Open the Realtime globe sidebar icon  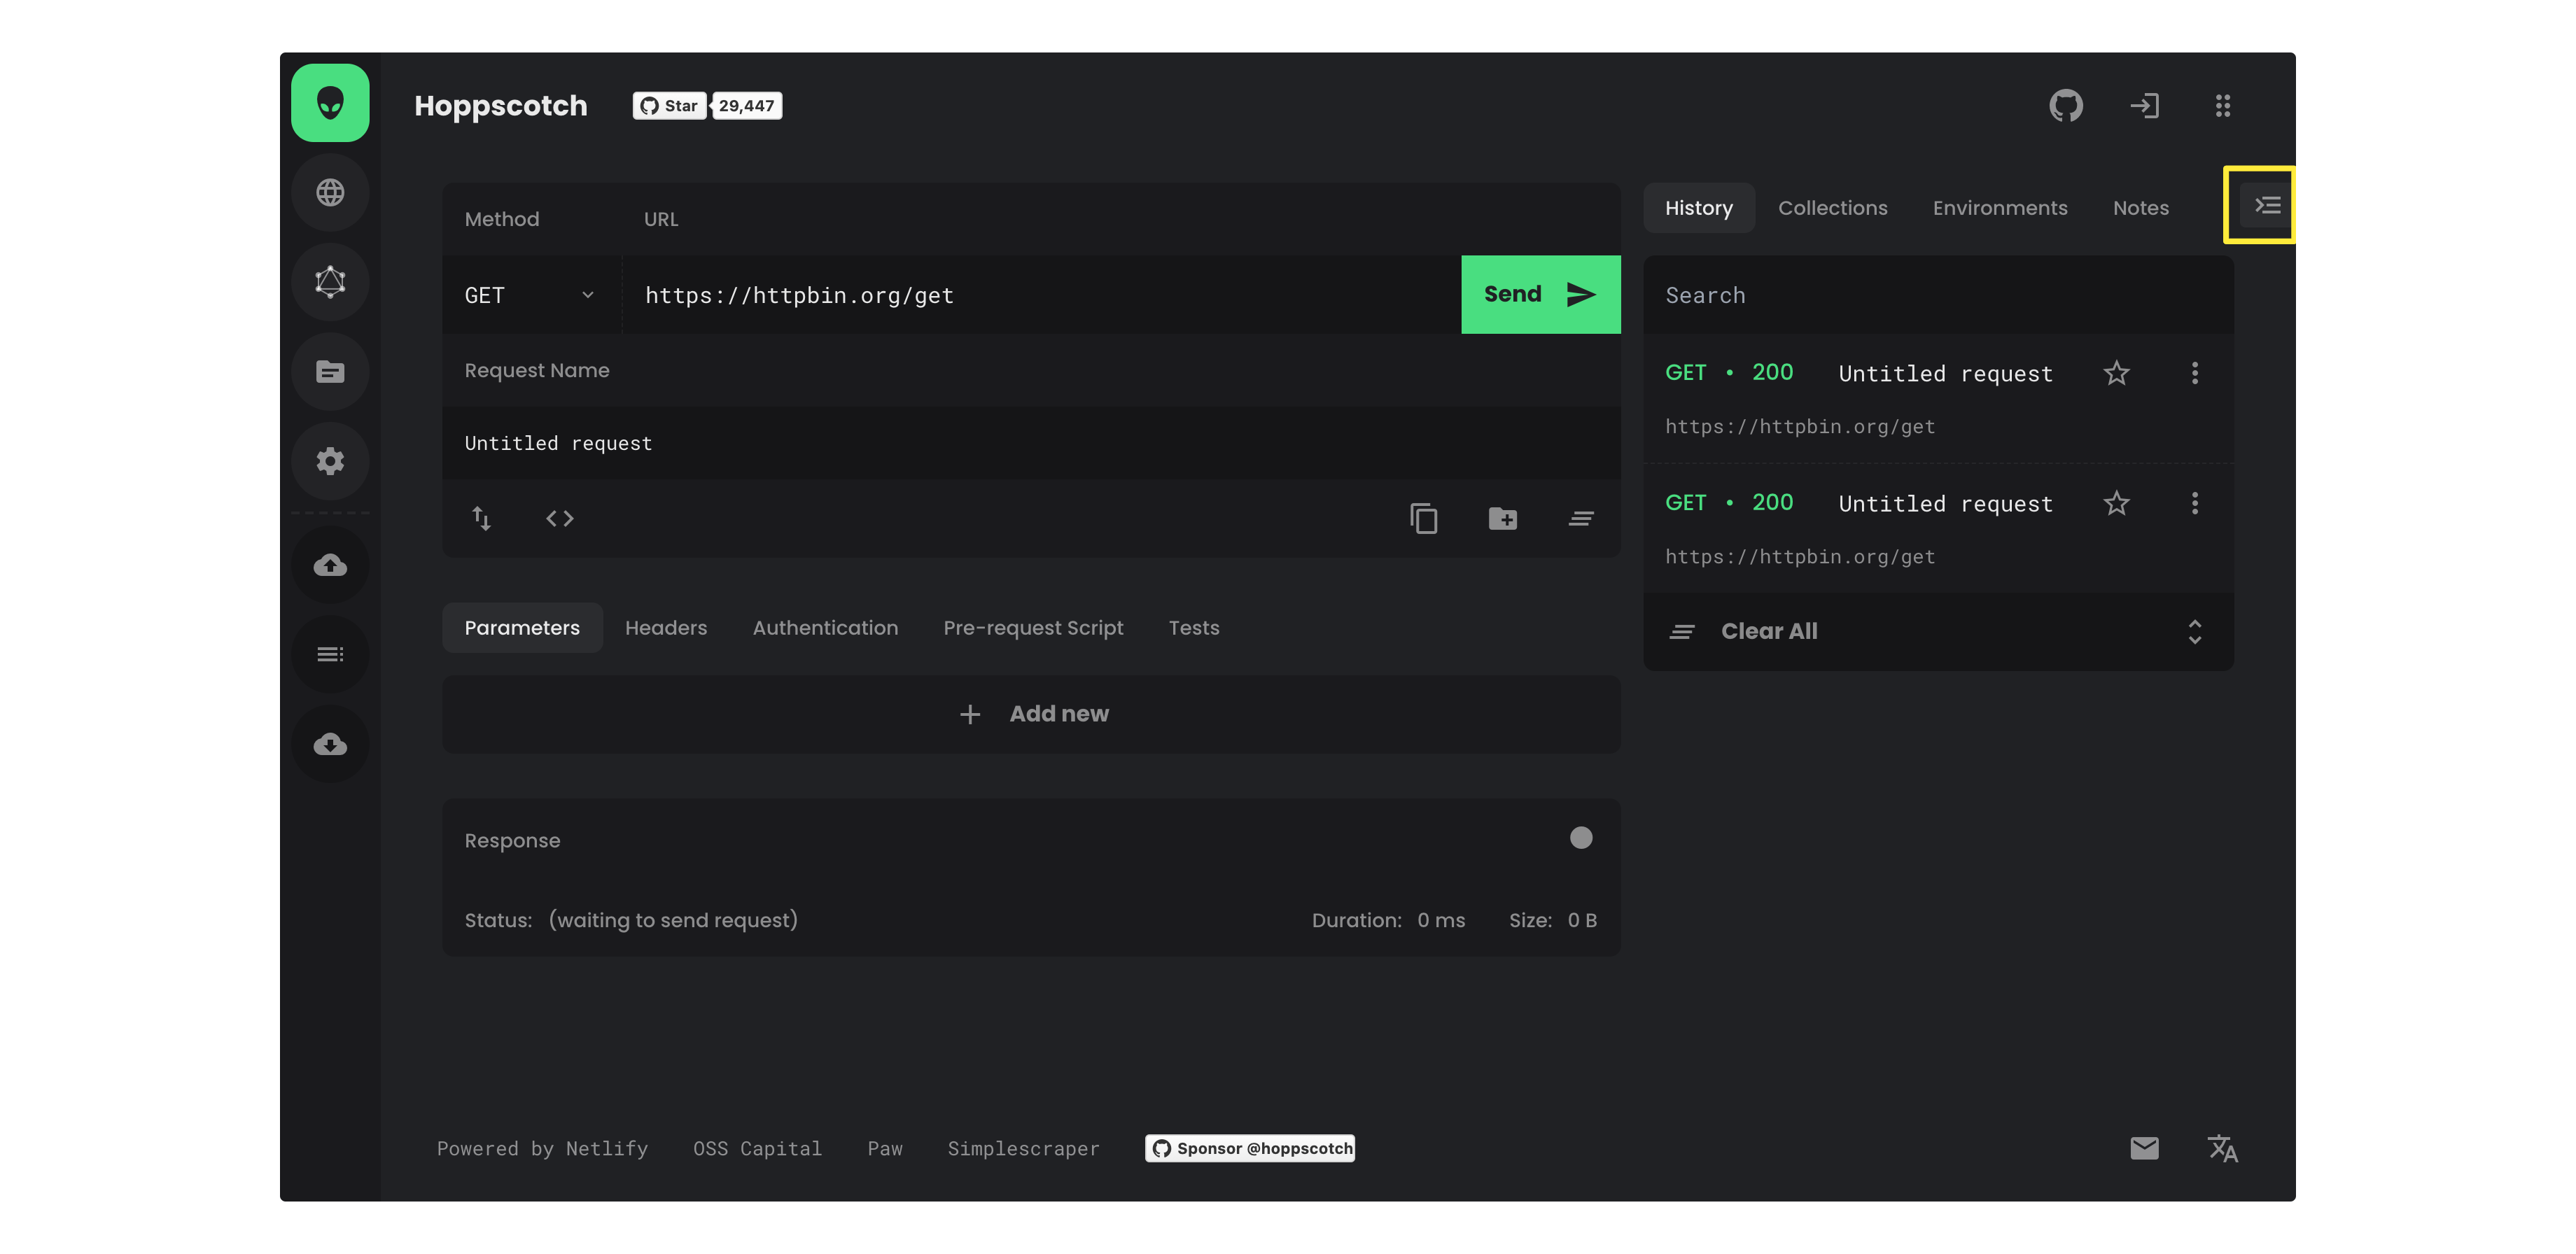[330, 192]
